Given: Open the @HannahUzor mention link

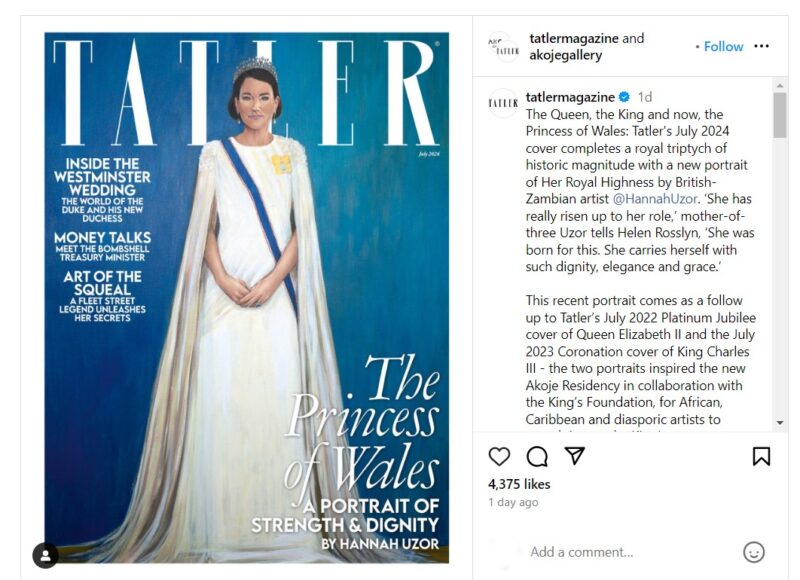Looking at the screenshot, I should point(655,198).
